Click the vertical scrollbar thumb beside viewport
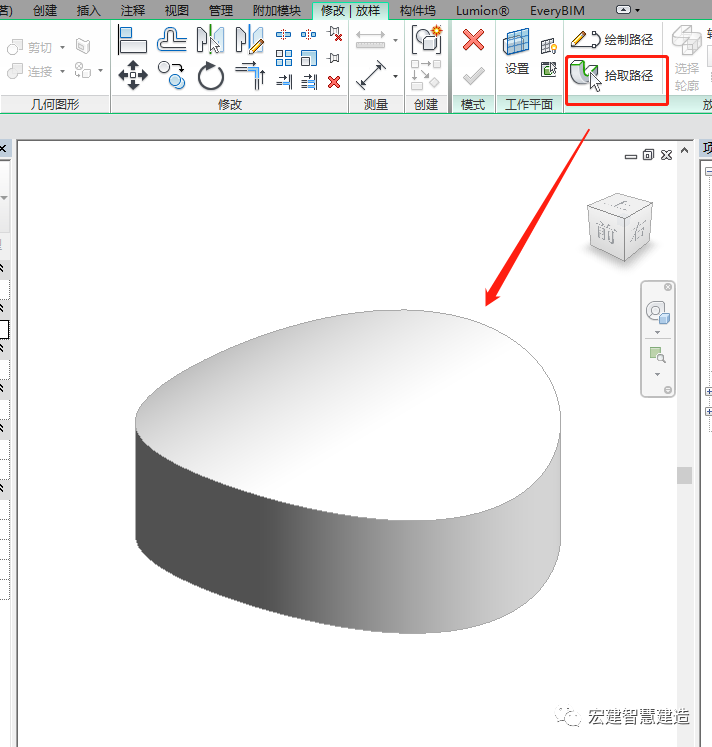Screen dimensions: 712x747 coord(684,475)
